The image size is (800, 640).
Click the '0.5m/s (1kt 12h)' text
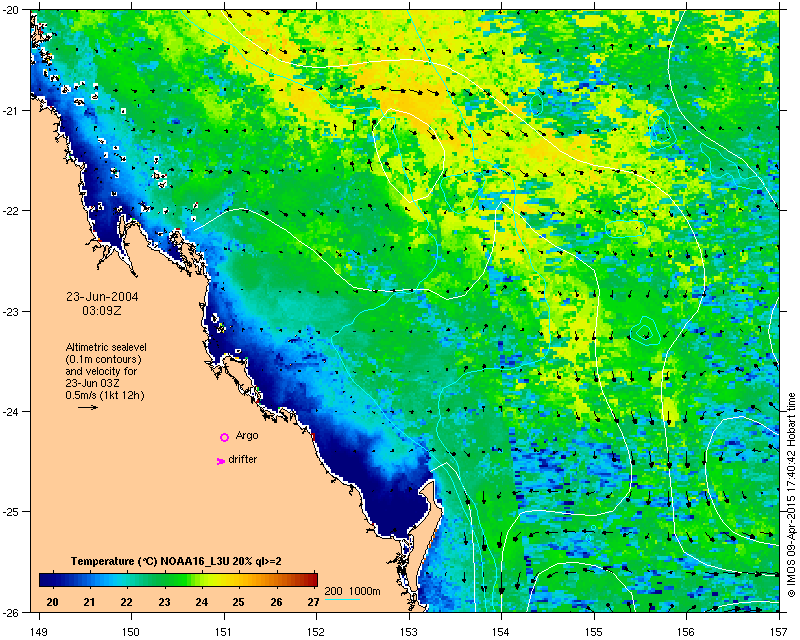[105, 395]
